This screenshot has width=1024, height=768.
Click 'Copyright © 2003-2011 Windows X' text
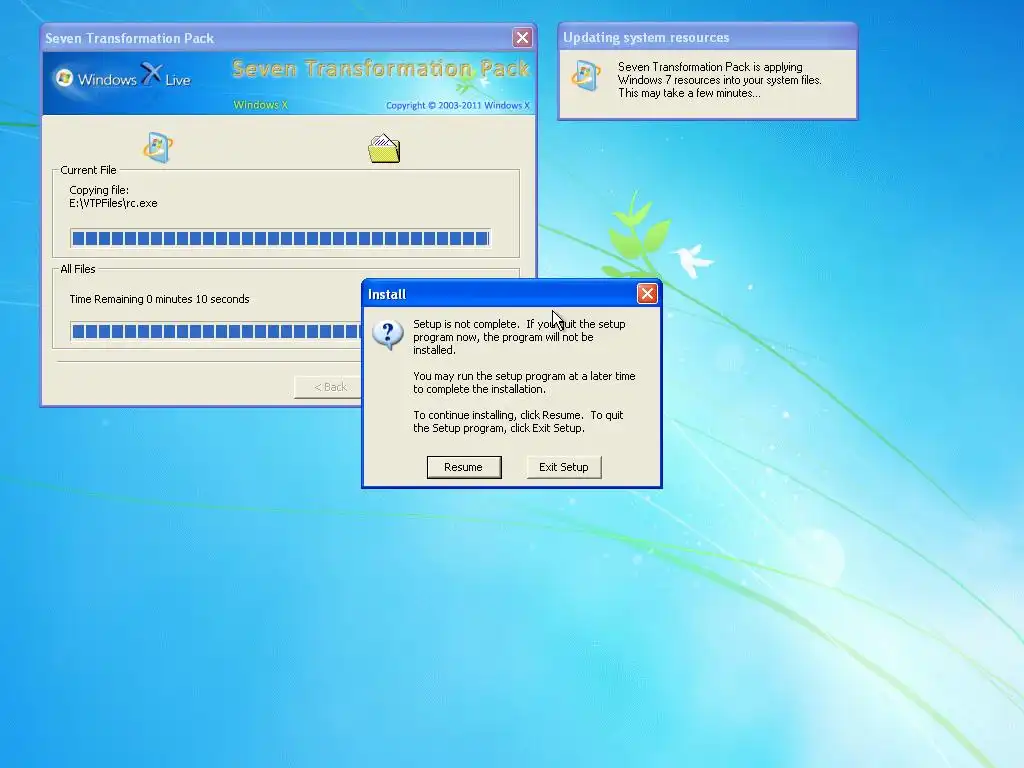(x=457, y=105)
